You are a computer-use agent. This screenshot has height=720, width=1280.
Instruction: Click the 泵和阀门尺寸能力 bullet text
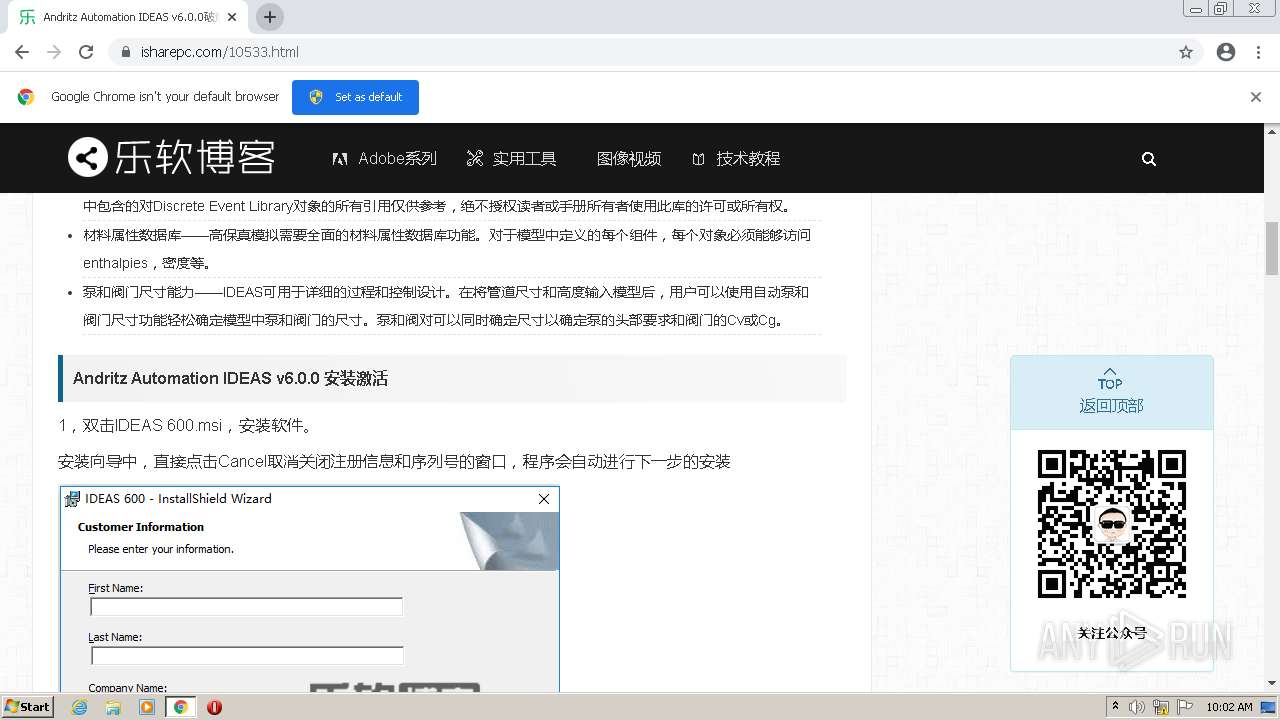(x=446, y=306)
